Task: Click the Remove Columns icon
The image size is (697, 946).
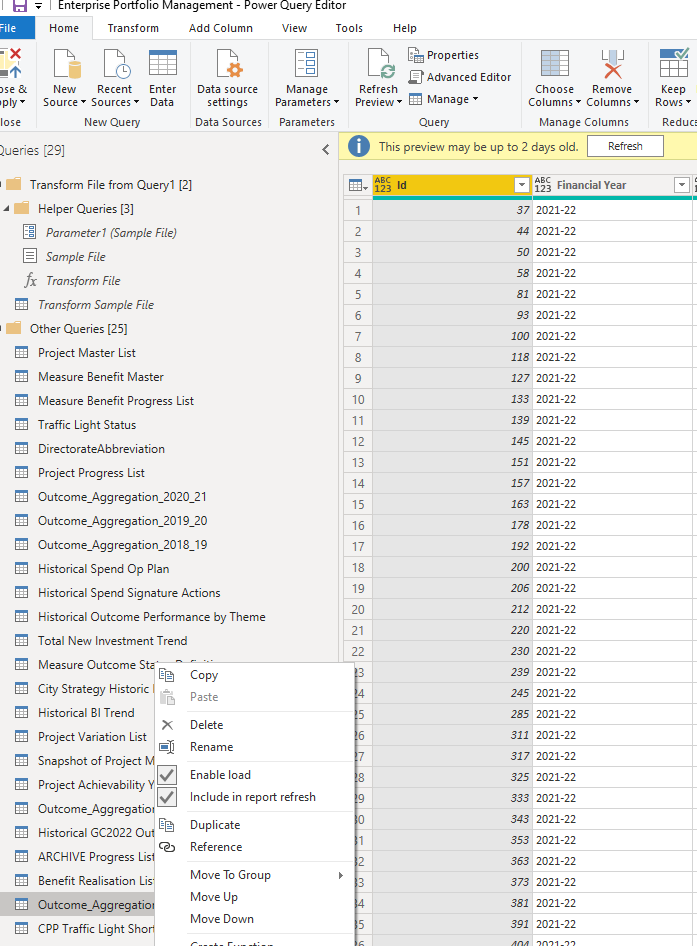Action: (613, 63)
